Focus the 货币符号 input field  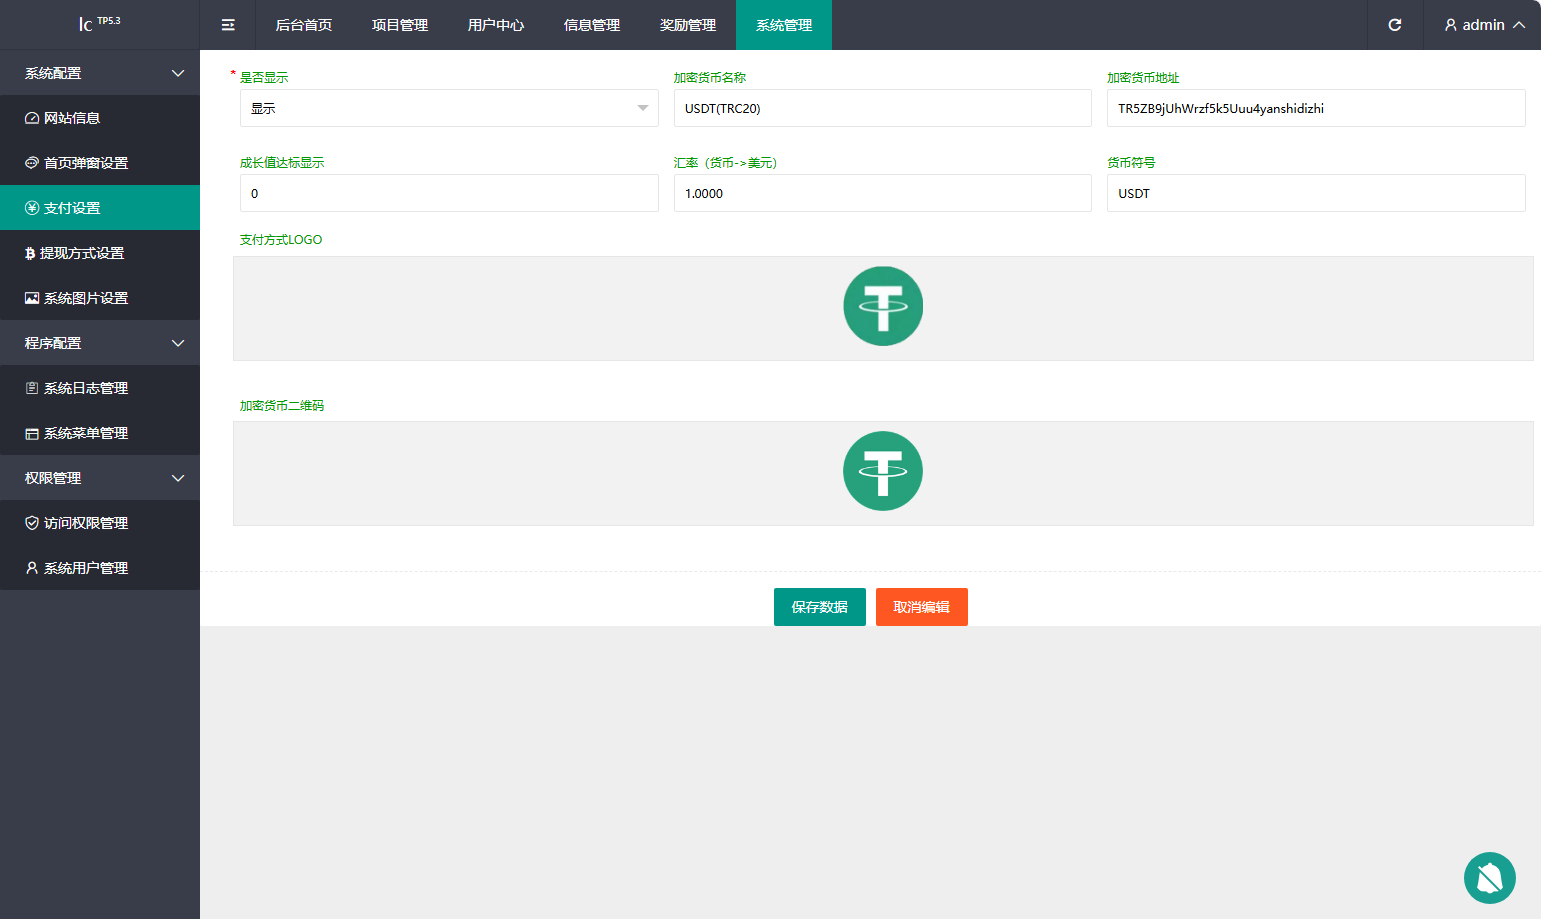pos(1316,193)
